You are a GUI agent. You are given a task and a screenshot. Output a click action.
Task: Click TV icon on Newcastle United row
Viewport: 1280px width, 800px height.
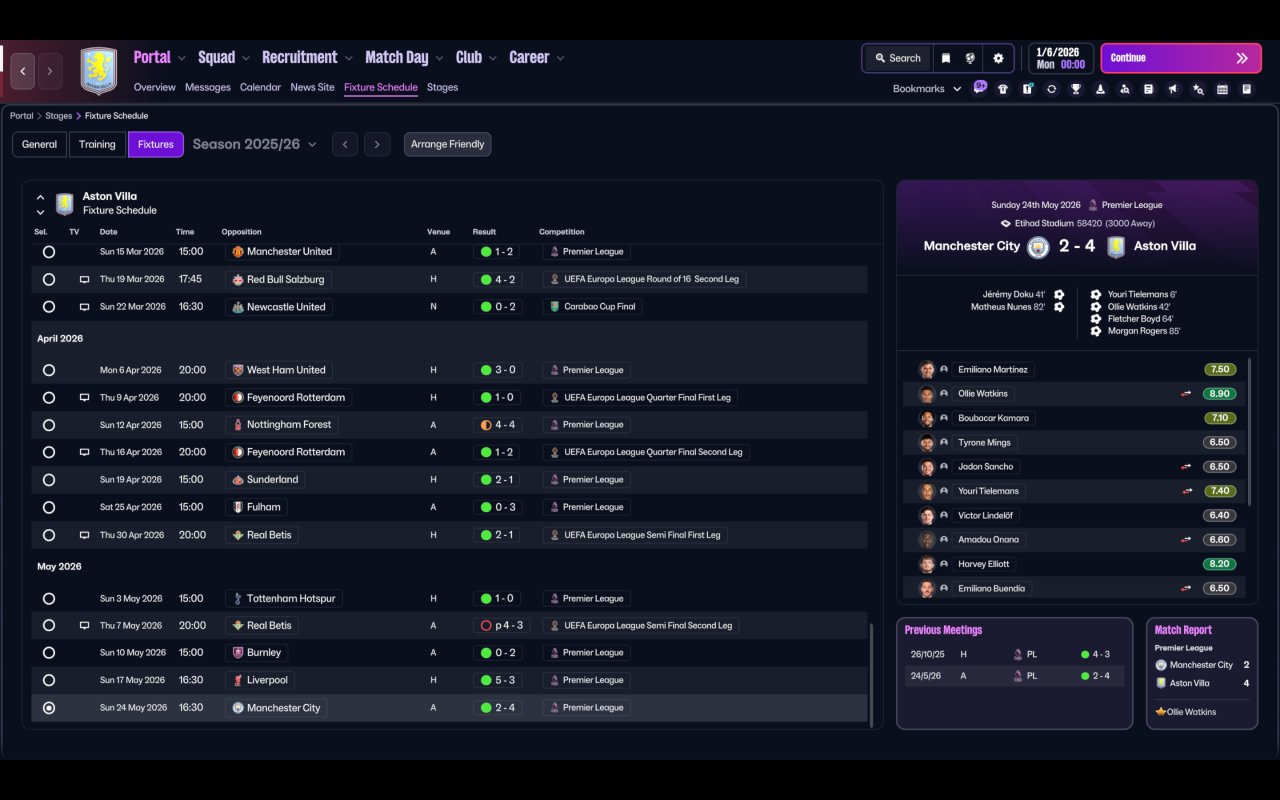(x=85, y=307)
